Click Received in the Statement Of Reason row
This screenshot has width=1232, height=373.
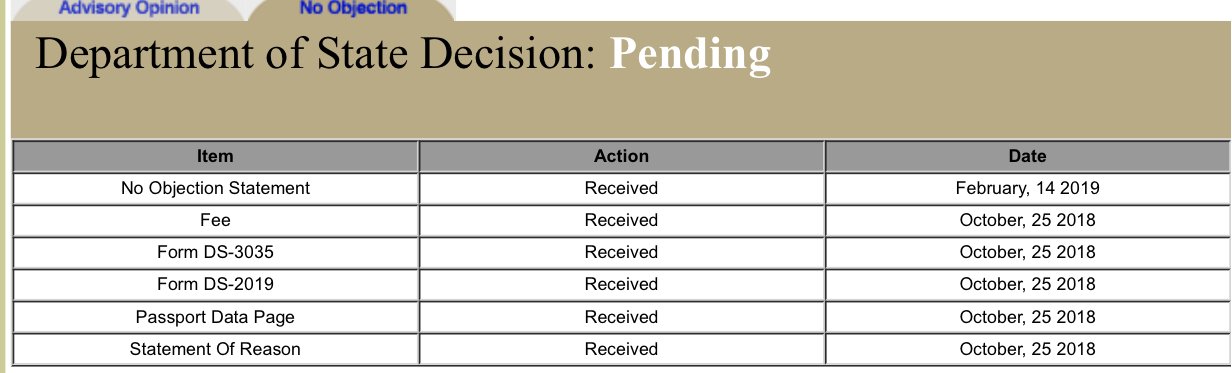point(621,349)
